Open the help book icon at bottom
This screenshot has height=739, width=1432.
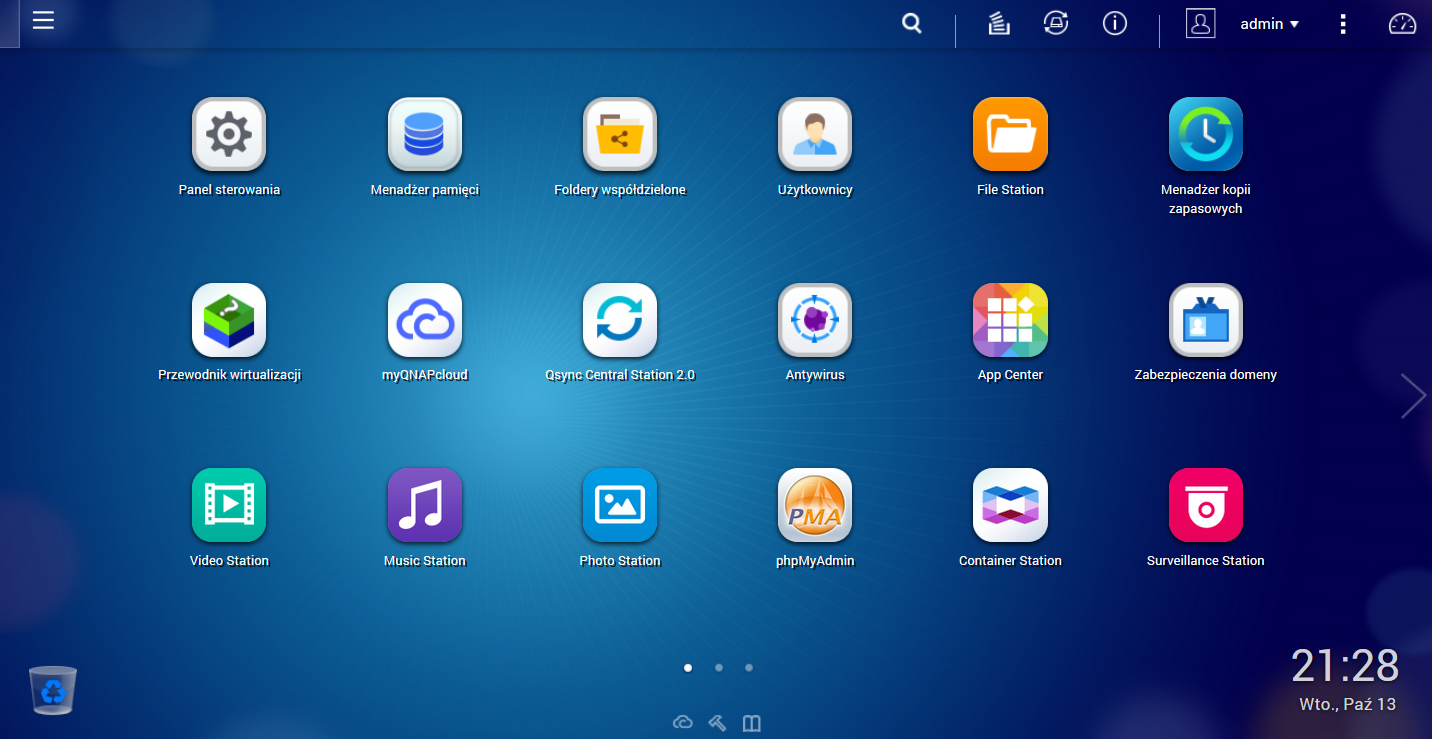tap(751, 722)
